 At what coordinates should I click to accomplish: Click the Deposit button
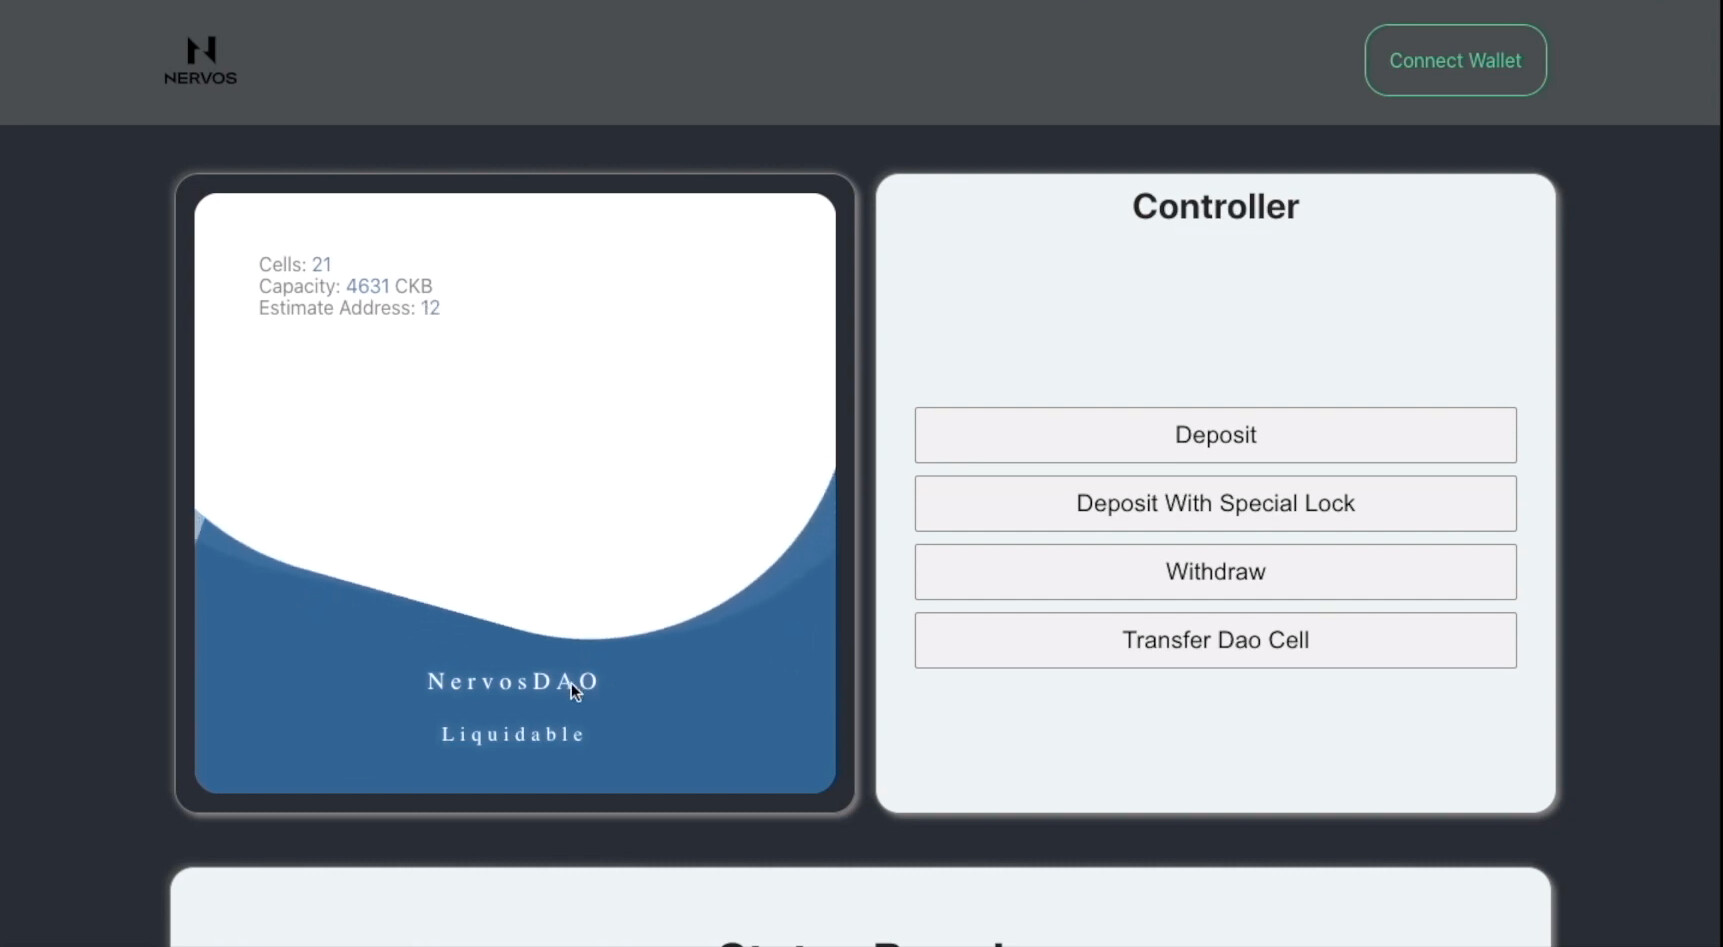point(1215,435)
